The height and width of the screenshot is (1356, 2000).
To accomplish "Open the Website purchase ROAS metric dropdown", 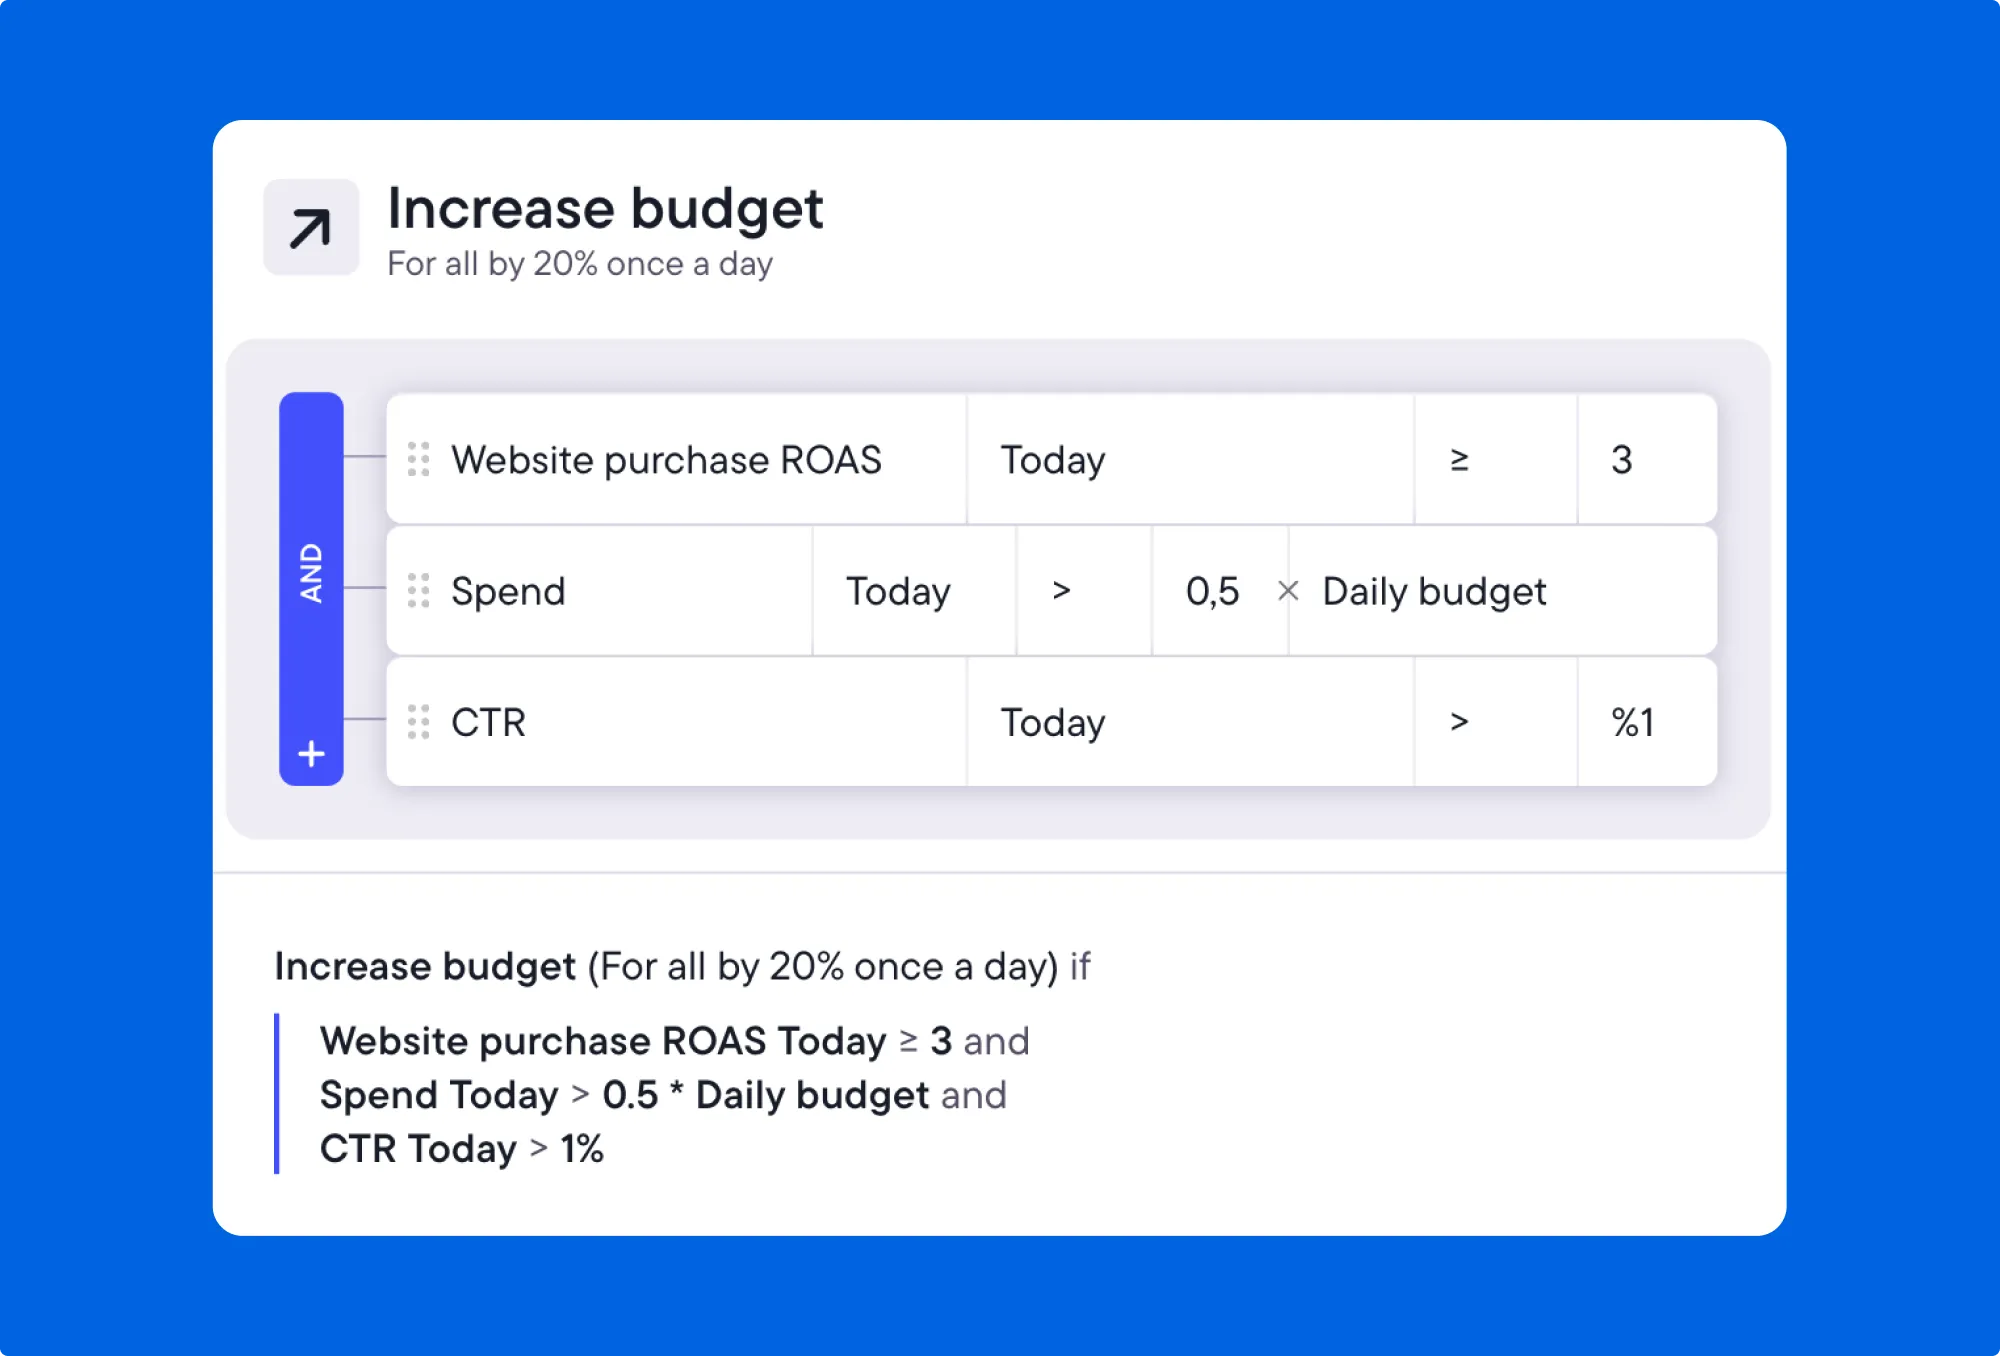I will [666, 459].
